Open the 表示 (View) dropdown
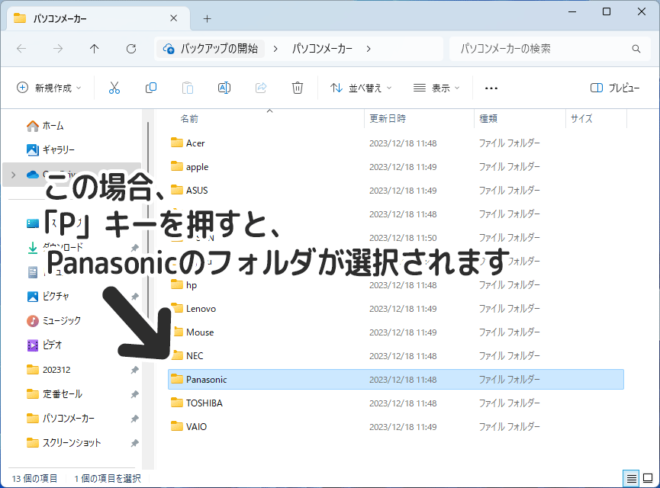The image size is (660, 488). 436,88
